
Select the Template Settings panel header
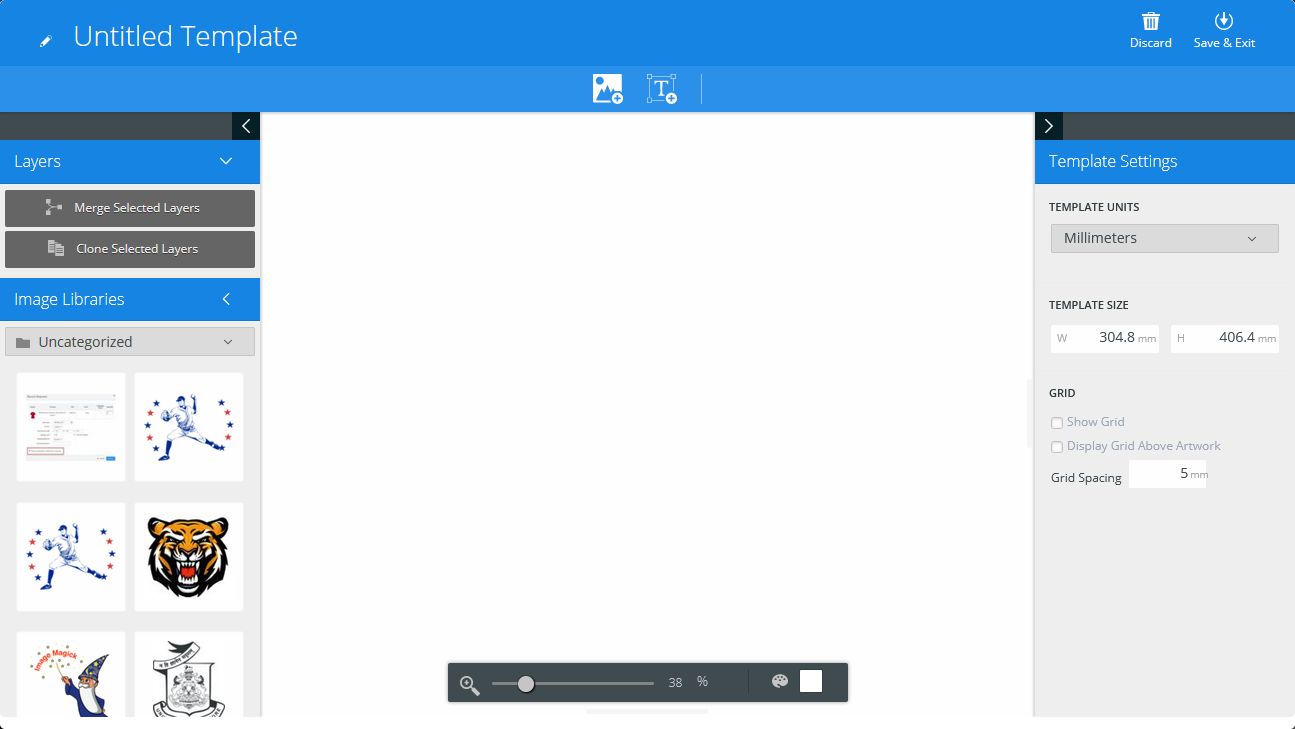(x=1112, y=161)
